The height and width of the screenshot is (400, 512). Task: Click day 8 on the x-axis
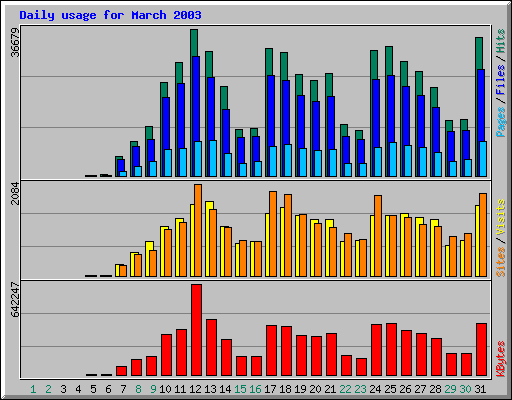(x=138, y=389)
